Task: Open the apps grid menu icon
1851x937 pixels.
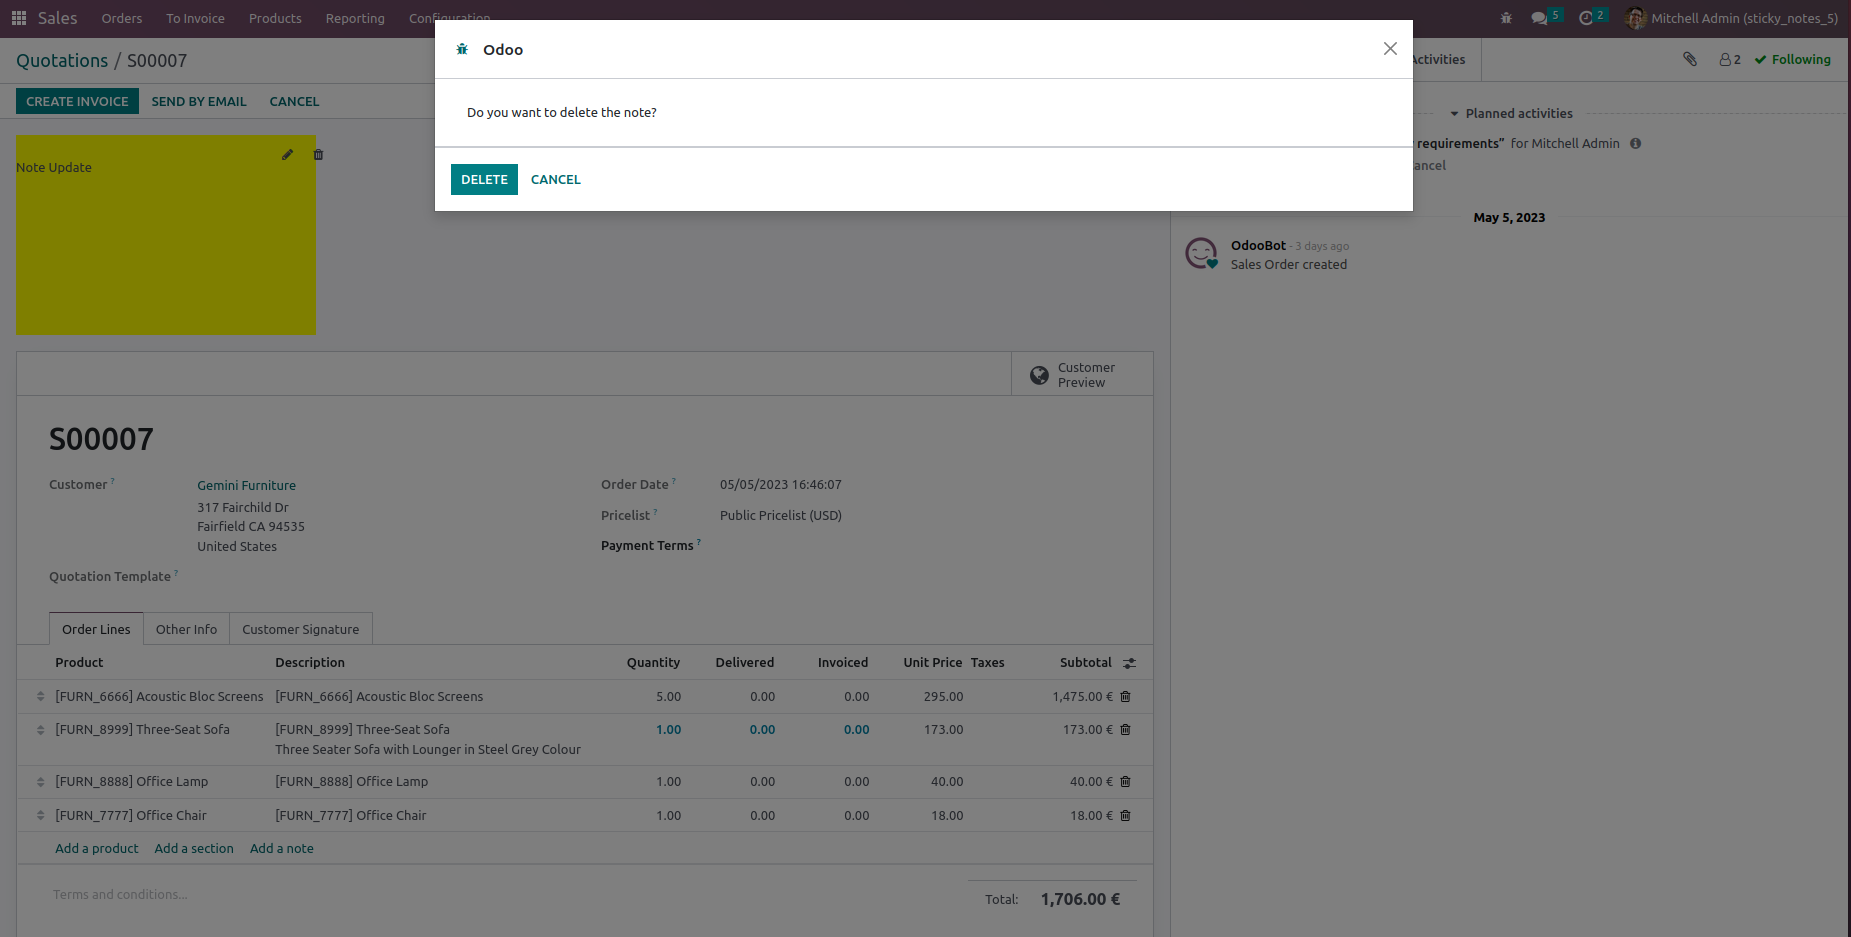Action: [18, 18]
